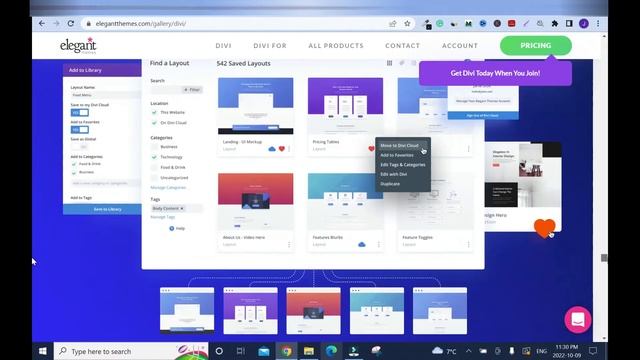Open options menu on Features Blurbs card
The height and width of the screenshot is (360, 640).
(x=379, y=244)
